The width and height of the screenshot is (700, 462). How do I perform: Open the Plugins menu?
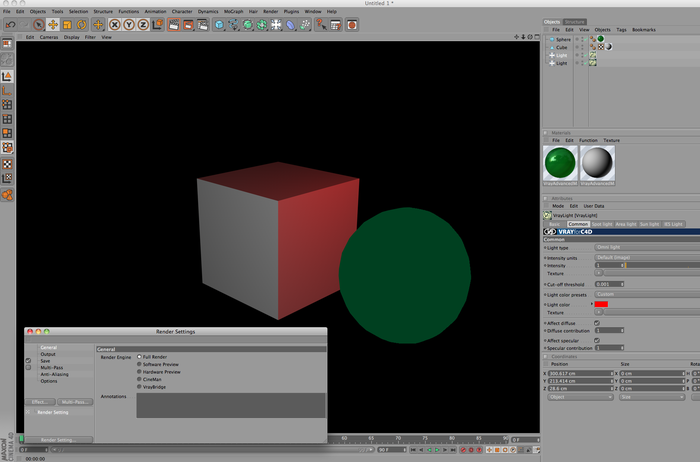pyautogui.click(x=292, y=12)
